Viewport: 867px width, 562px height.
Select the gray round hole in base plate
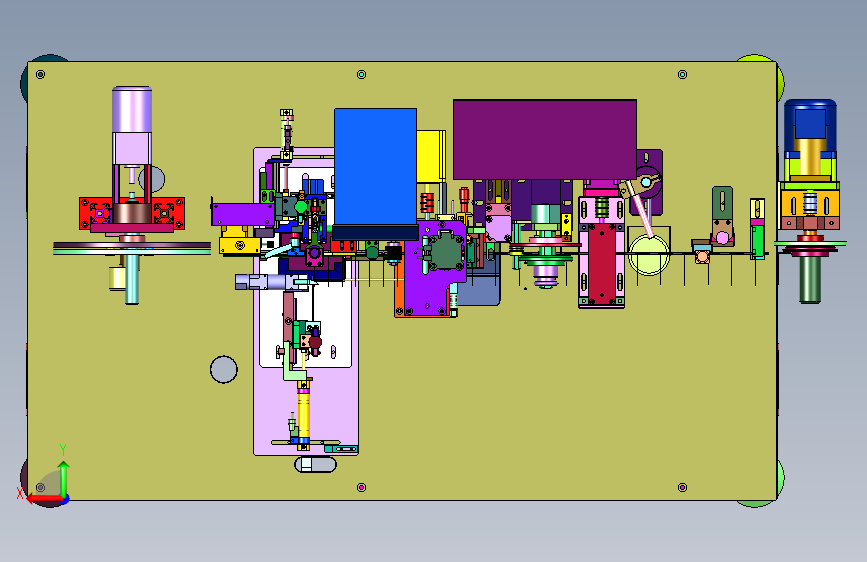(x=224, y=370)
